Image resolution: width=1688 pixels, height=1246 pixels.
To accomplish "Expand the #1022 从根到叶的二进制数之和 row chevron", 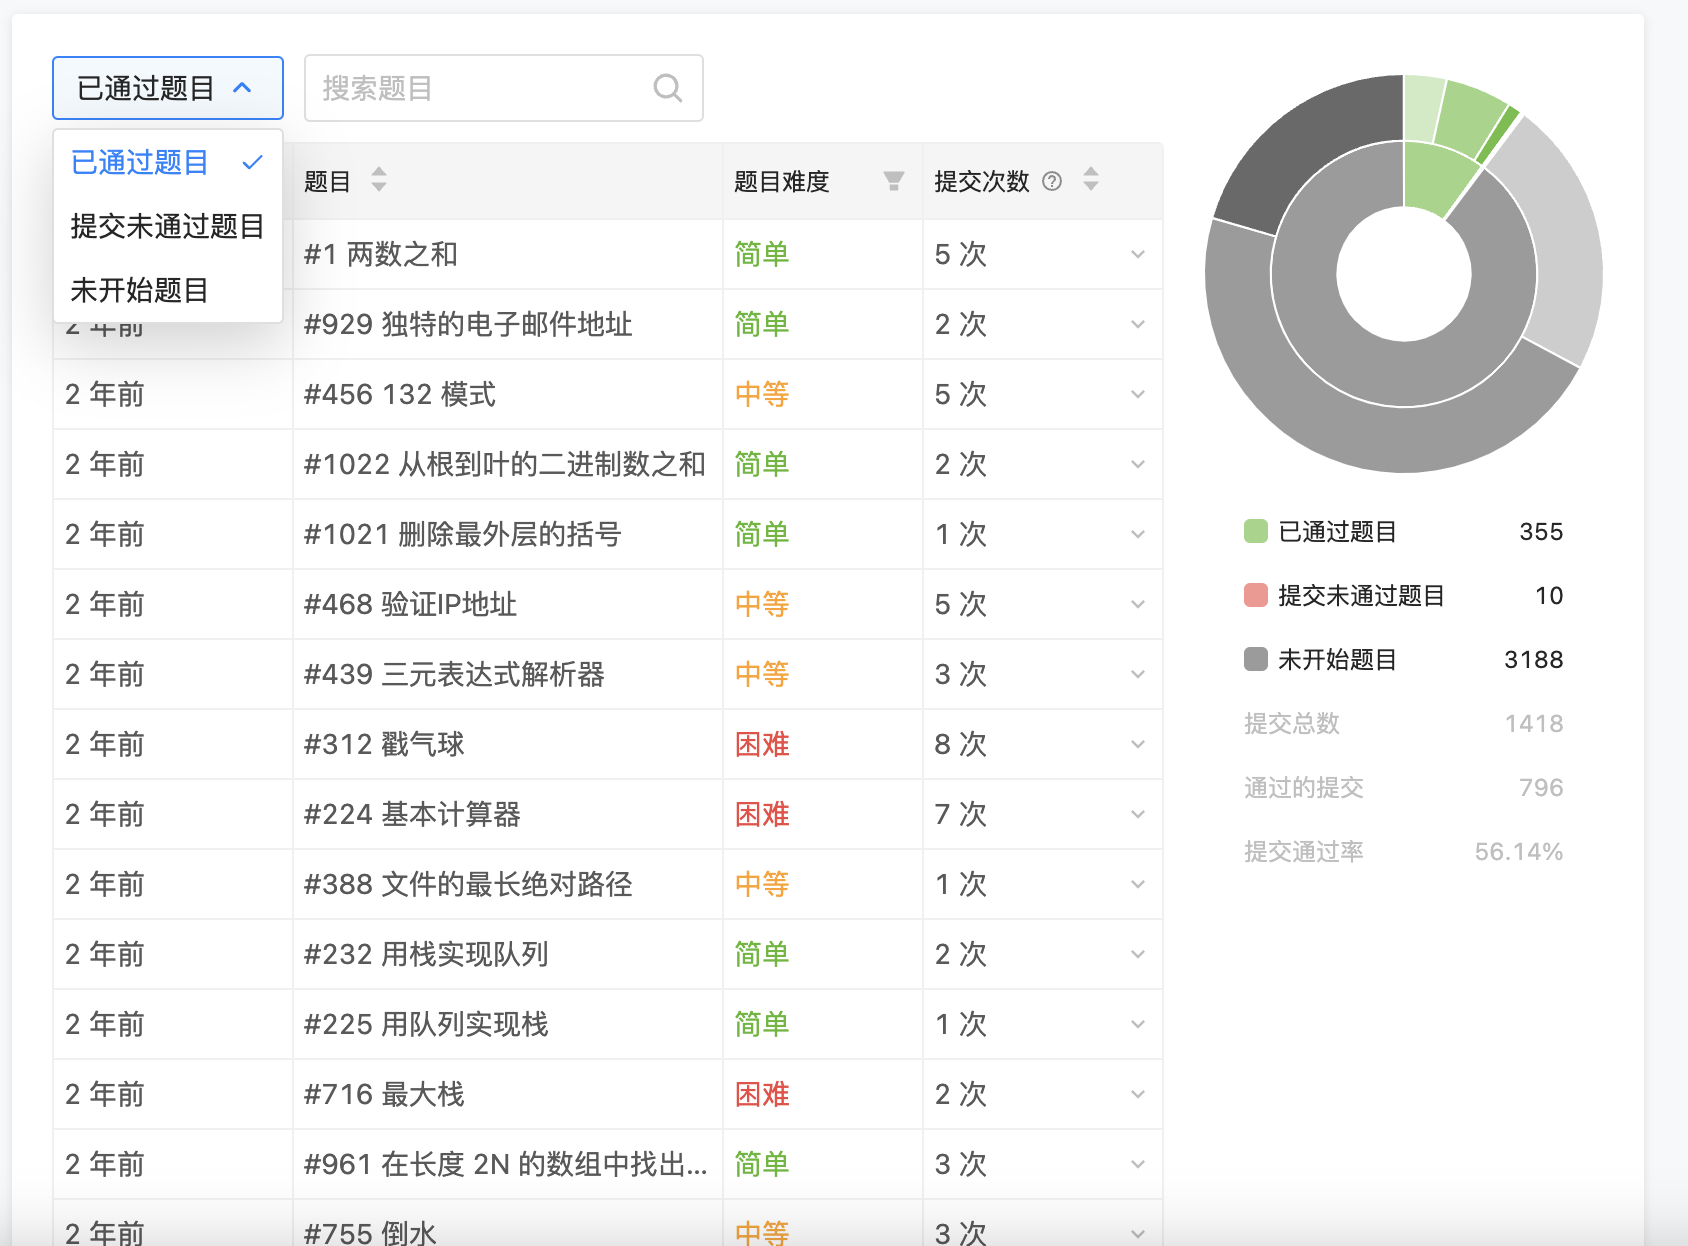I will tap(1138, 464).
